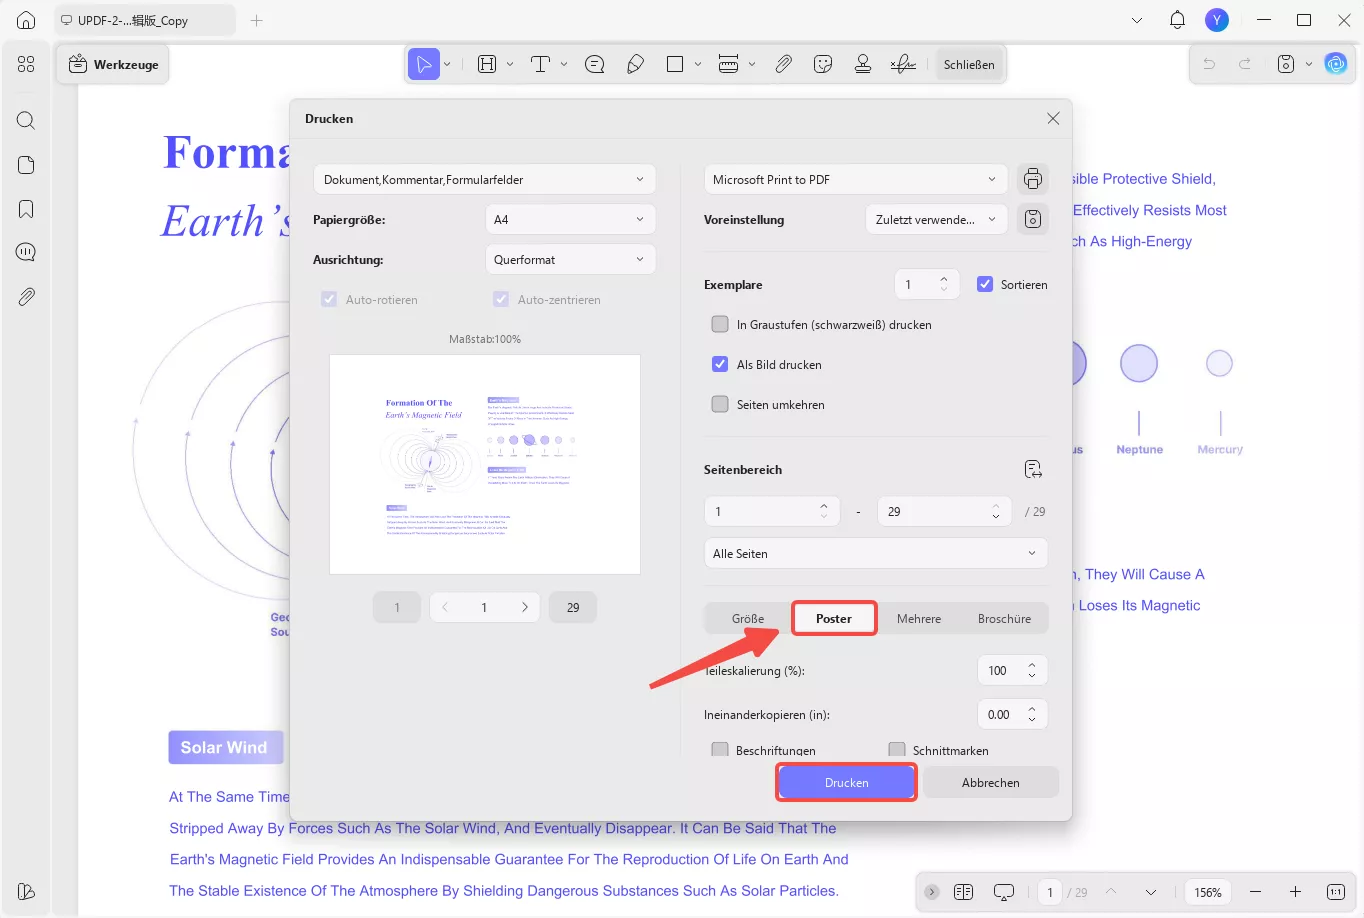The image size is (1364, 918).
Task: Open the Werkzeuge menu
Action: pos(114,64)
